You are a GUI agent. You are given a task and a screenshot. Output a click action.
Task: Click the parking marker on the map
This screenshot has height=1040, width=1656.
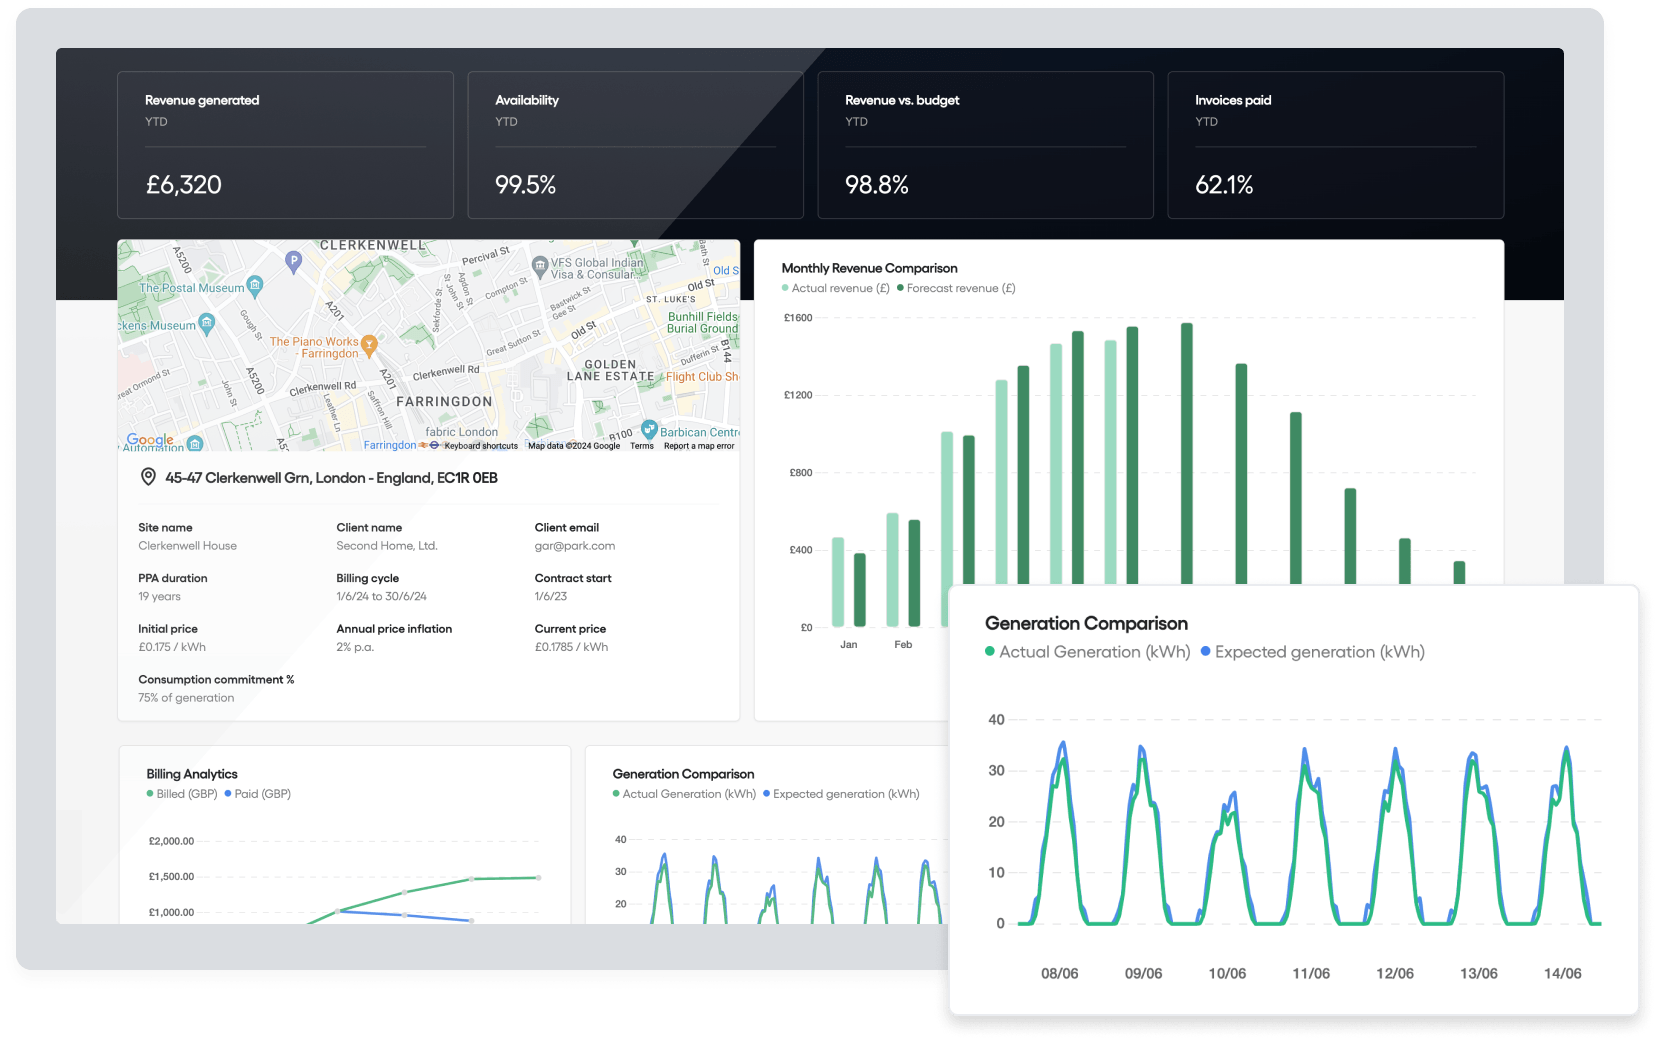click(293, 261)
